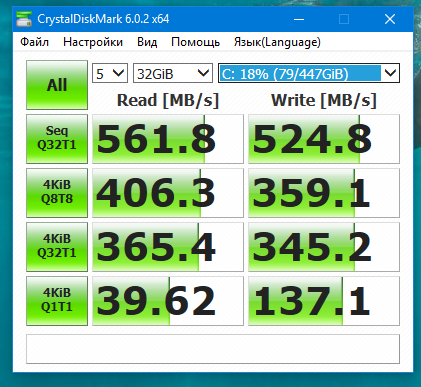Start the 4KiB Q1T1 test
This screenshot has height=387, width=421.
click(57, 301)
